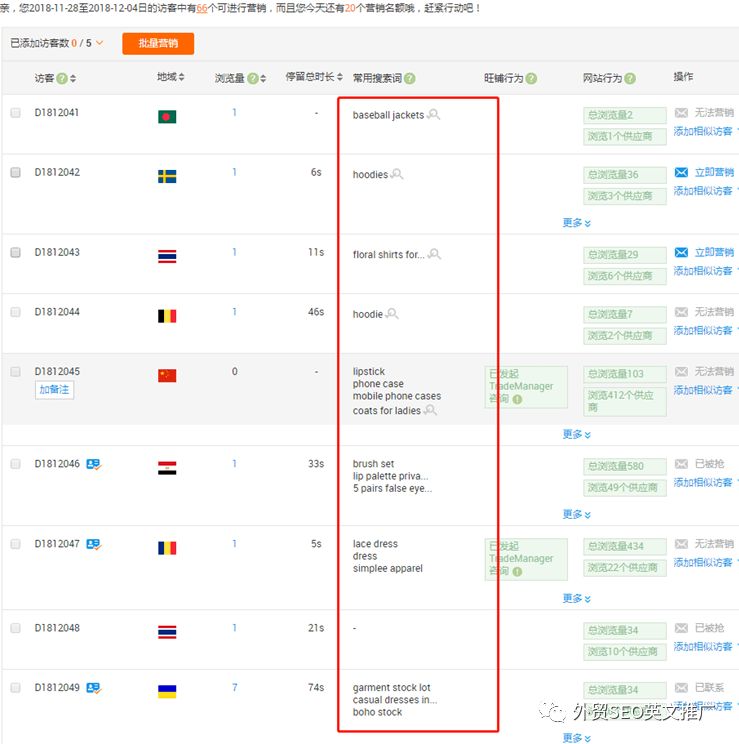Open page view count 1 for D1812042
Screen dimensions: 739x744
(234, 172)
